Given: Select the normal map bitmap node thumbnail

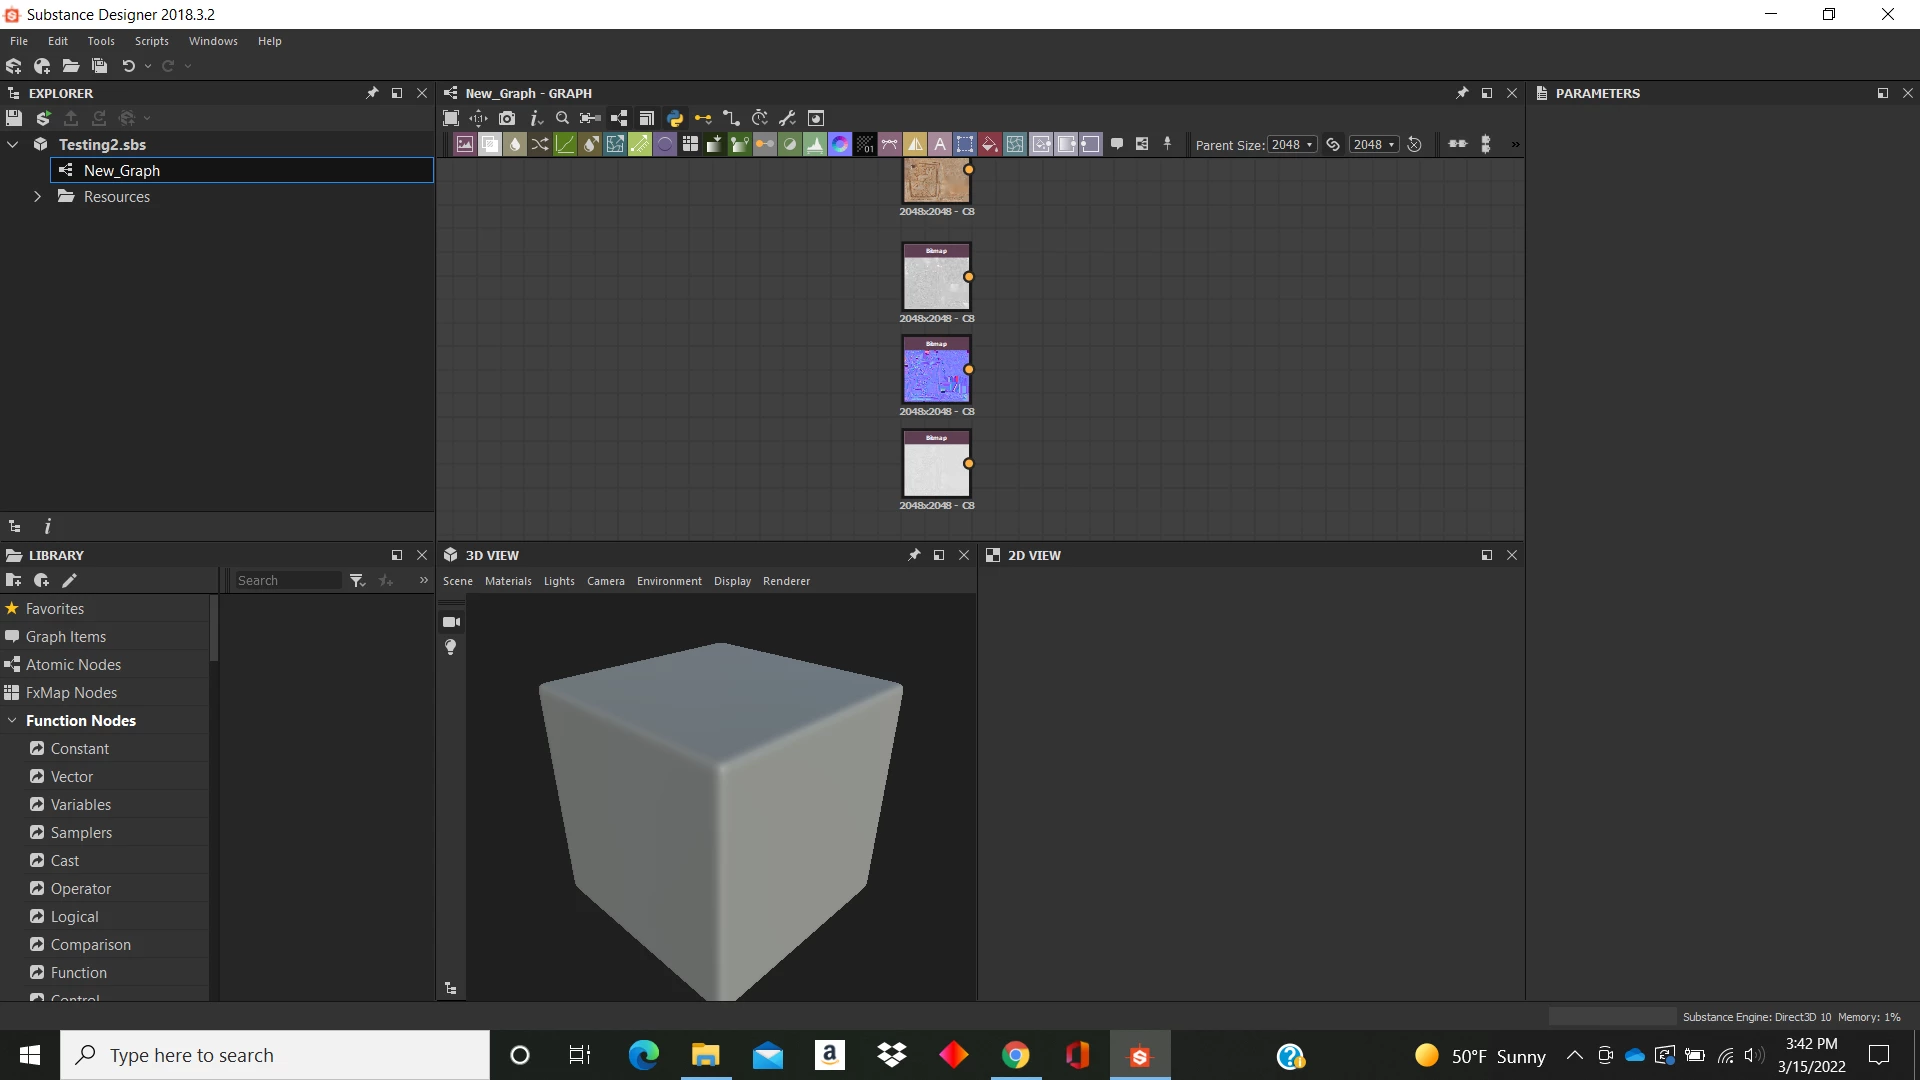Looking at the screenshot, I should point(936,371).
